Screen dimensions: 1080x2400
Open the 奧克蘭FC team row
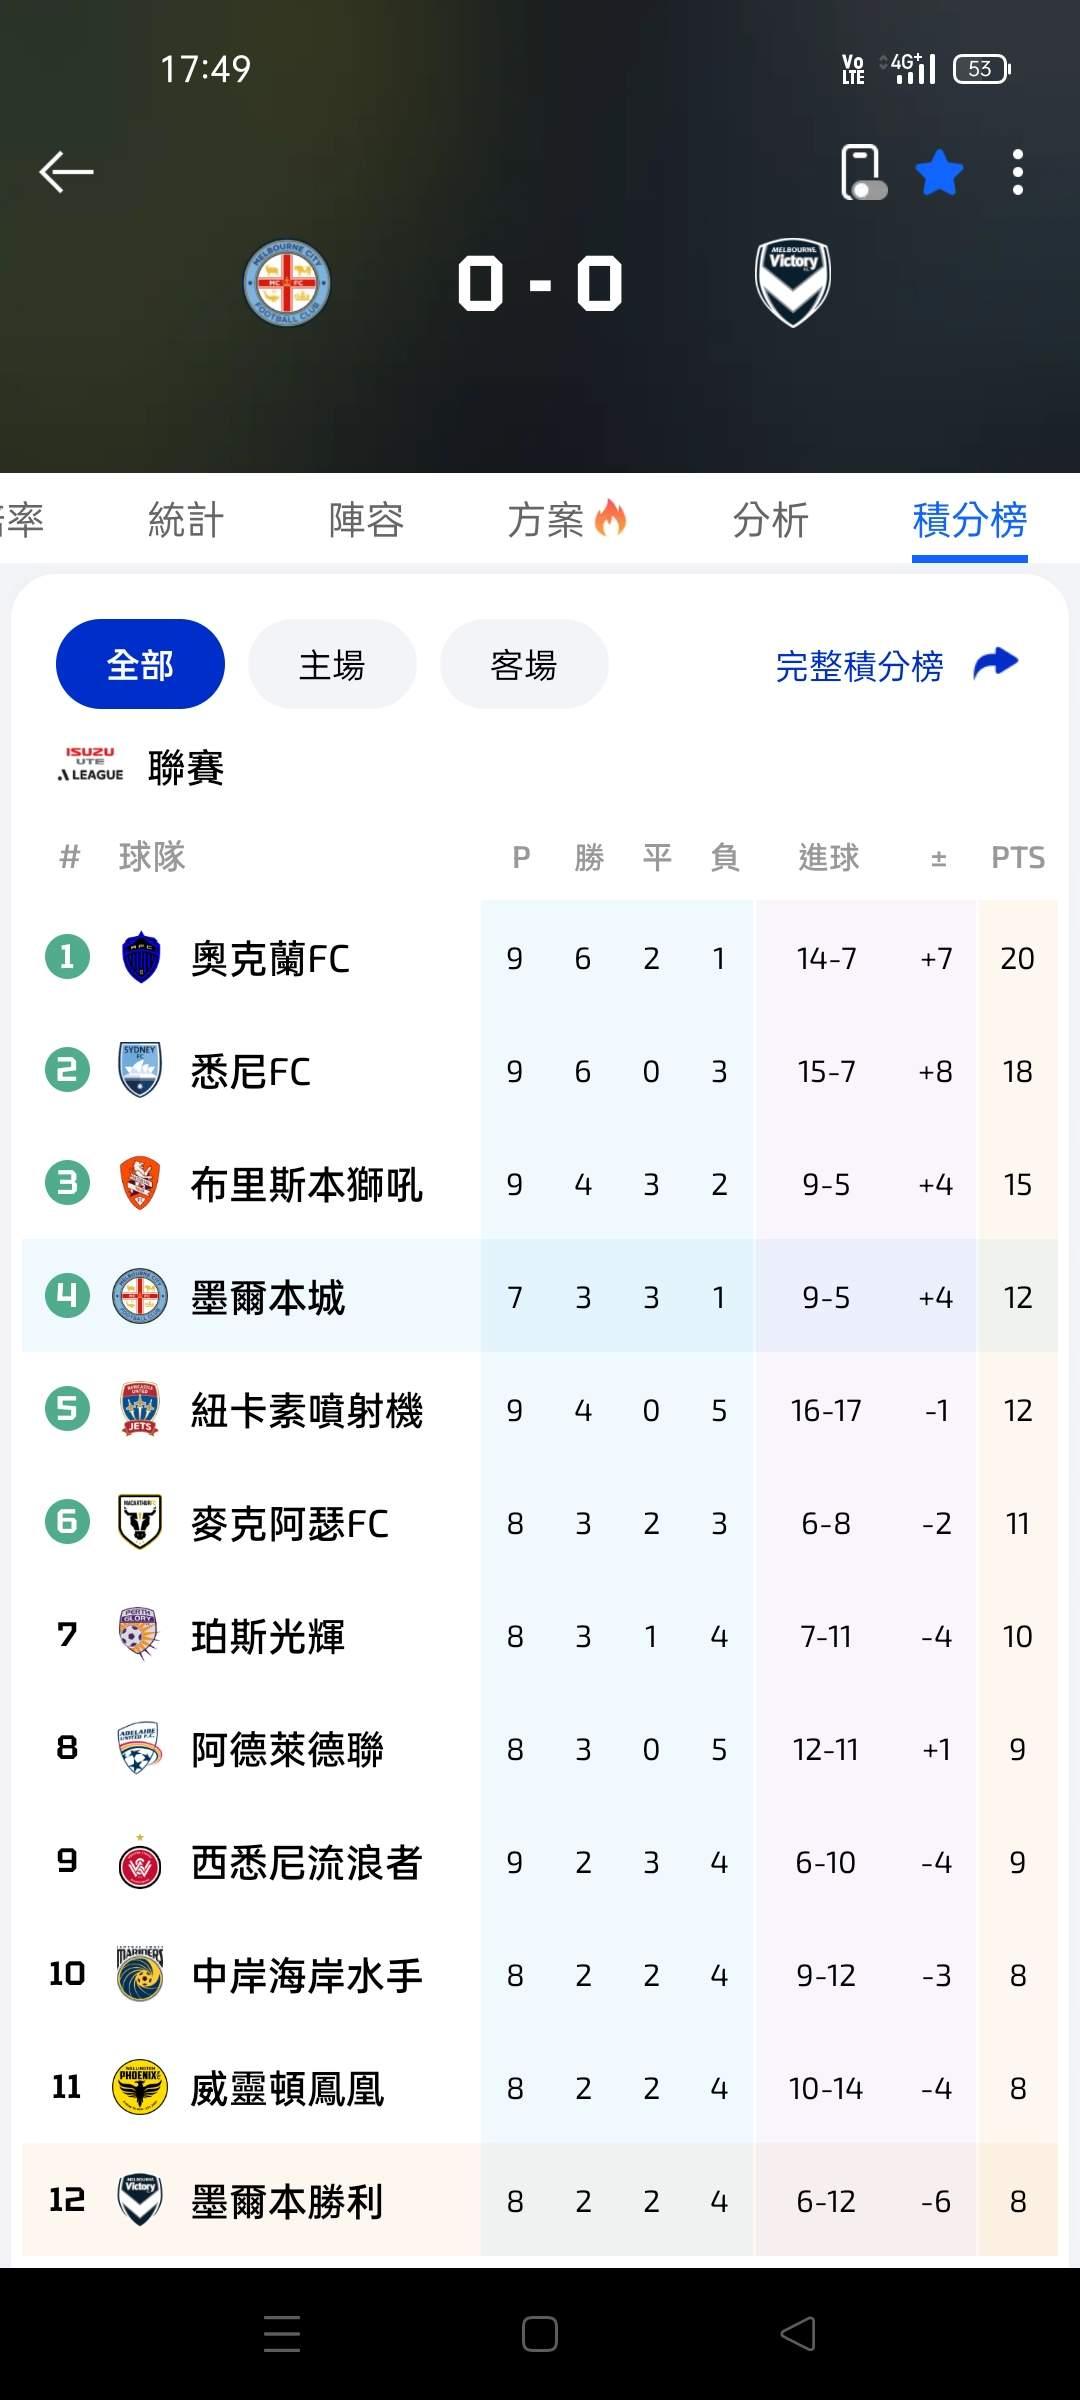270,958
